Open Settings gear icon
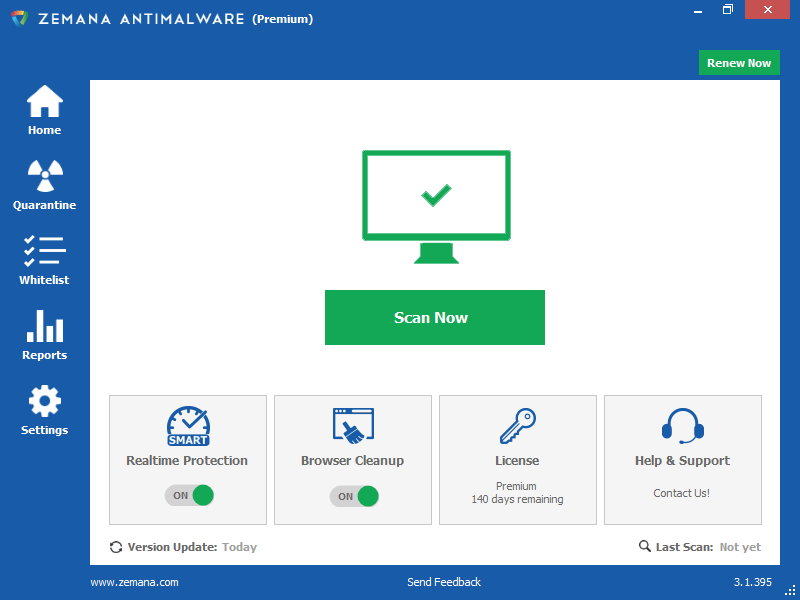Viewport: 800px width, 600px height. (x=44, y=401)
